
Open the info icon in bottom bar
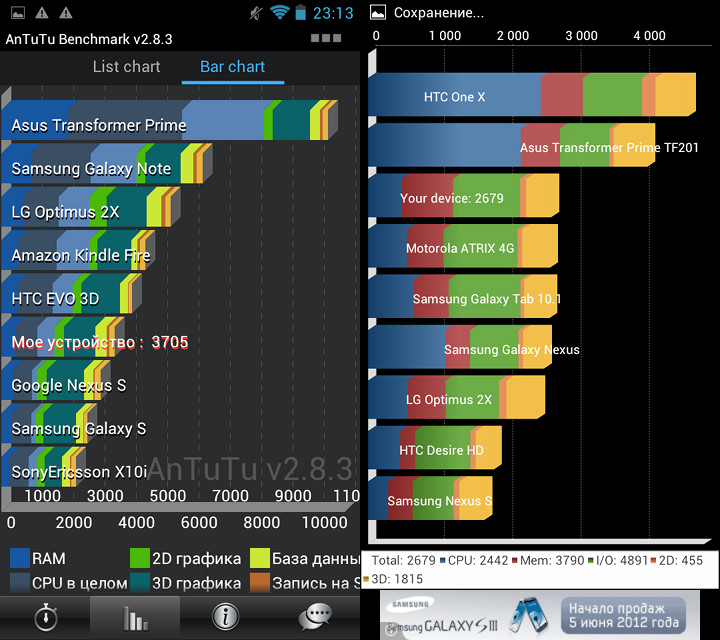point(225,617)
